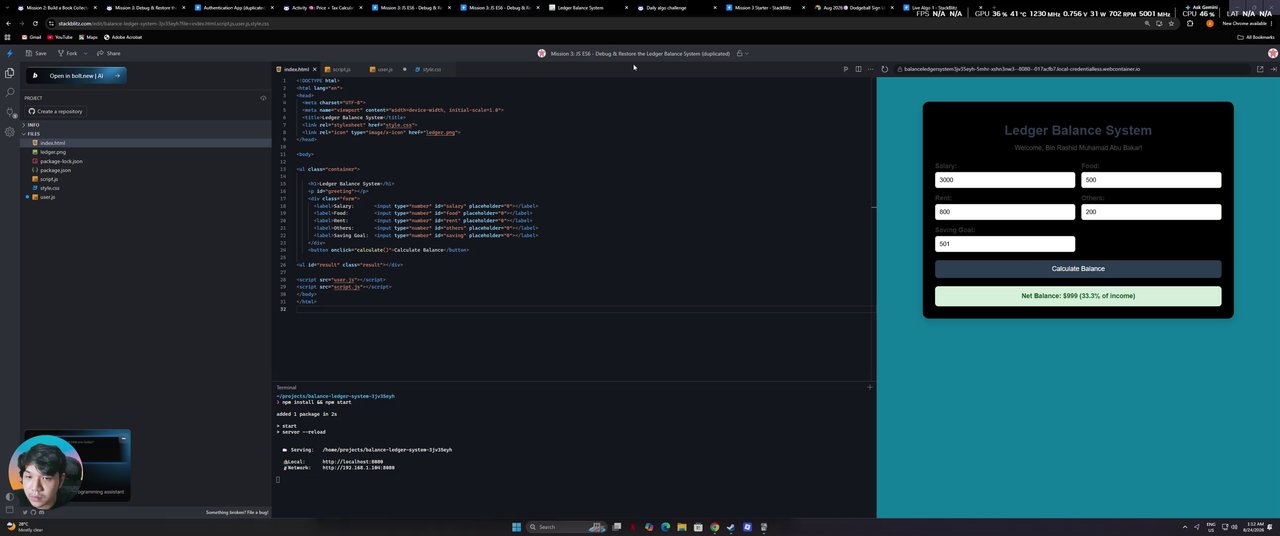Open the Fork dropdown arrow
Screen dimensions: 1280x536
point(88,53)
